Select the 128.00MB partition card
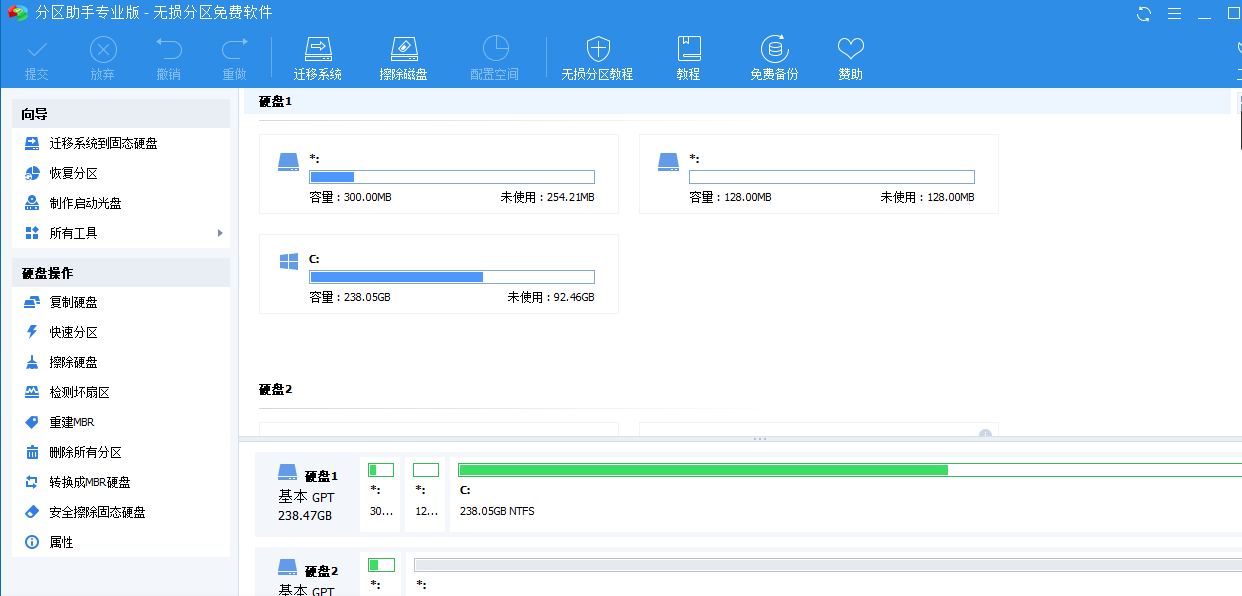 tap(819, 174)
